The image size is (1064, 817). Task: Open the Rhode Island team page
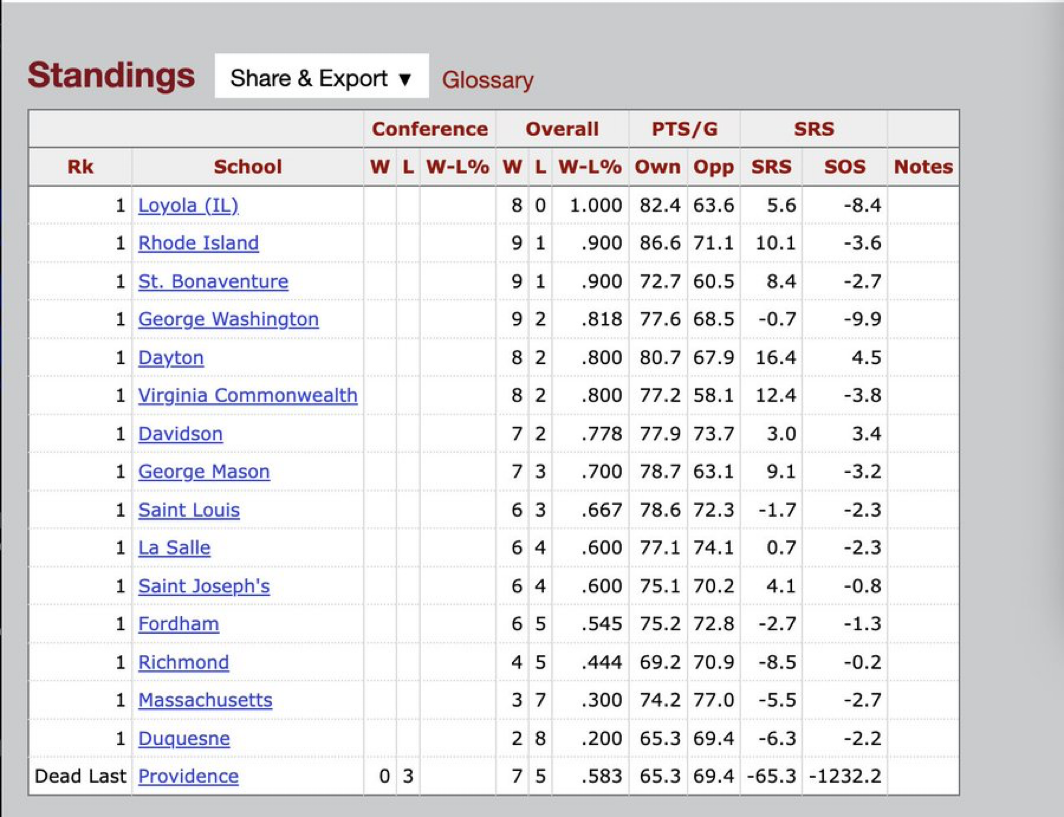point(198,243)
